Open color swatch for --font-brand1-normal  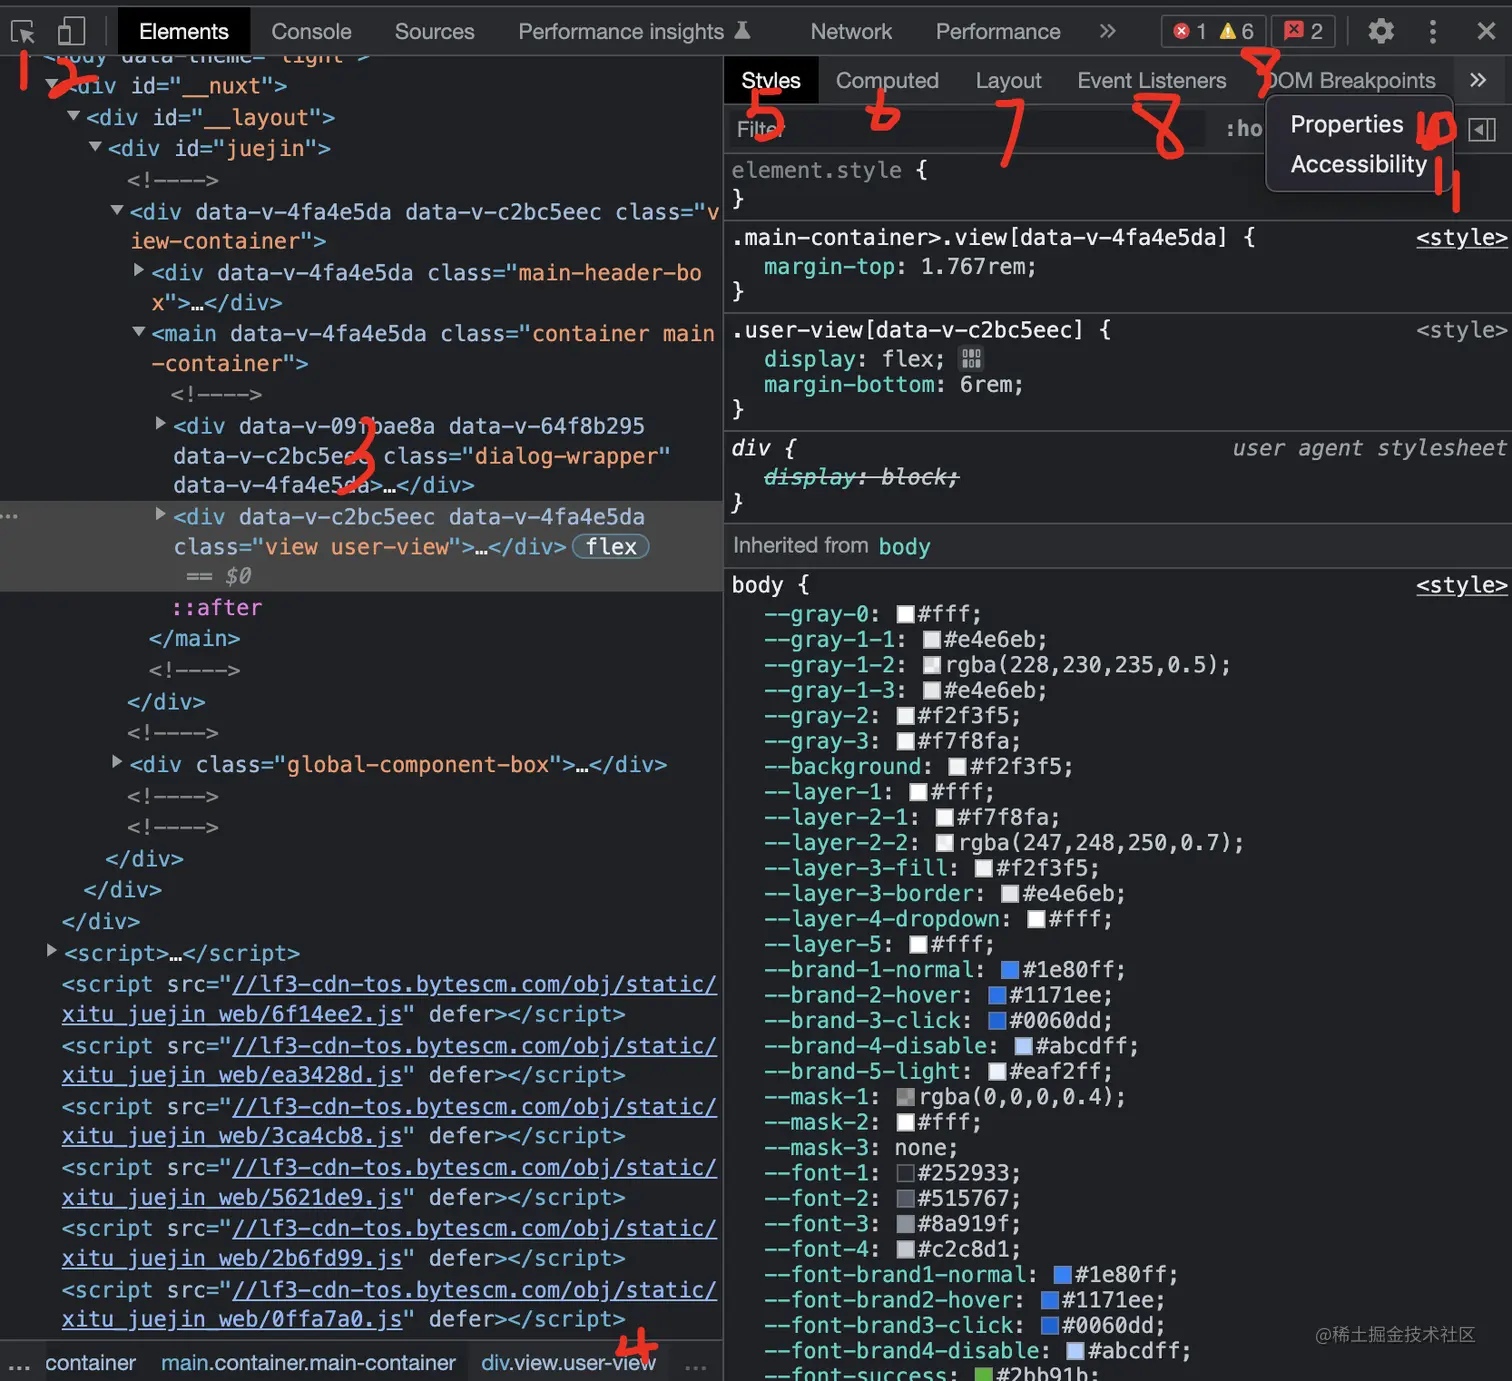1063,1275
